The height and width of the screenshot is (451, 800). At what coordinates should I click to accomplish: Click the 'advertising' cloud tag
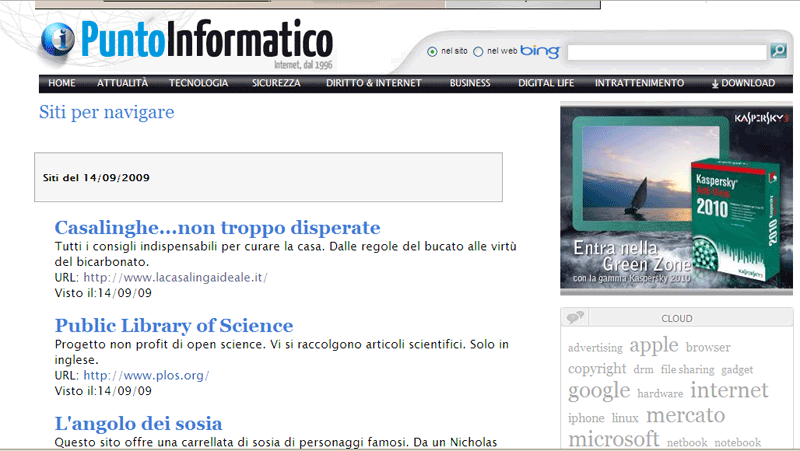[595, 348]
